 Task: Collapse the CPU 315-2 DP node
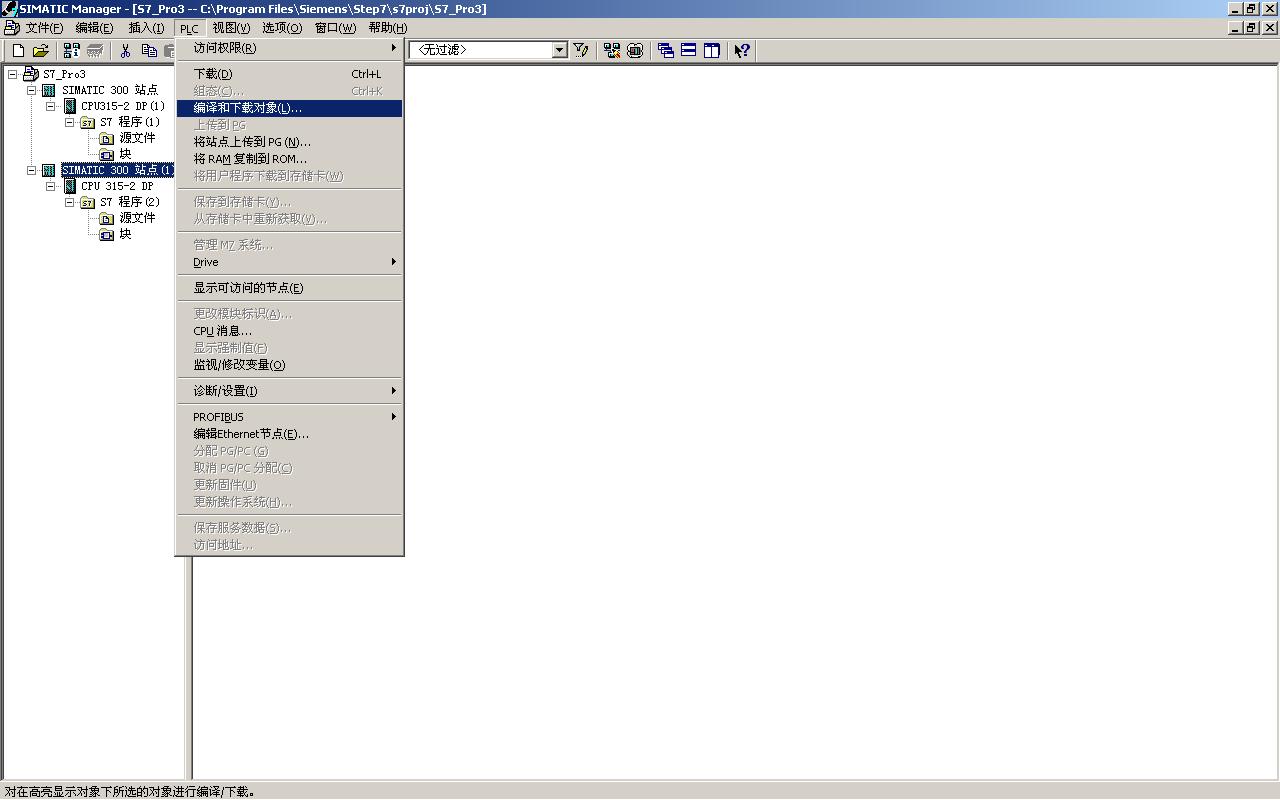coord(50,186)
